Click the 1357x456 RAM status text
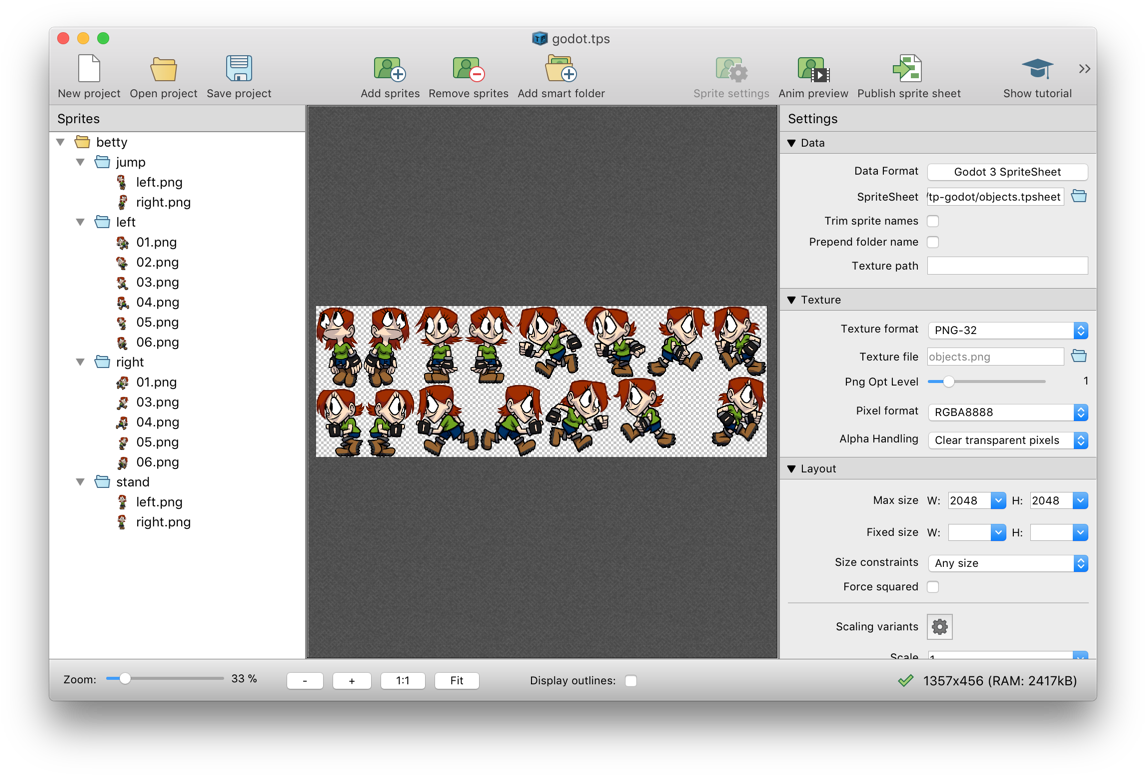The height and width of the screenshot is (775, 1145). 1000,681
